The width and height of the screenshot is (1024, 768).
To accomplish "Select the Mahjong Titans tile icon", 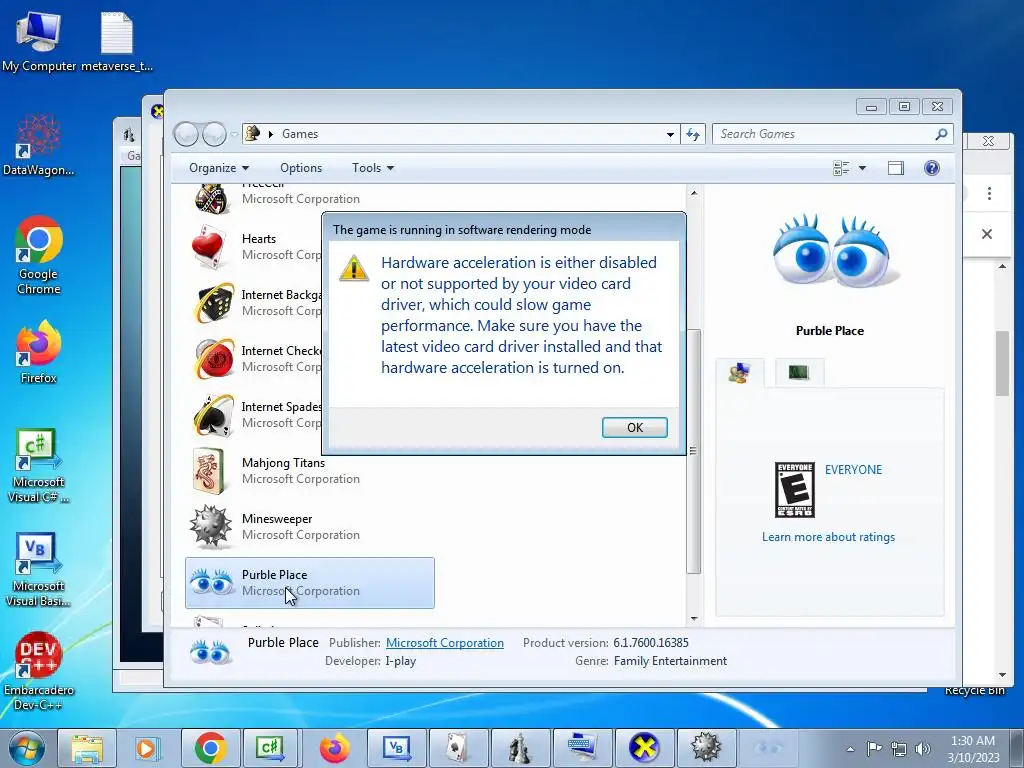I will point(210,470).
